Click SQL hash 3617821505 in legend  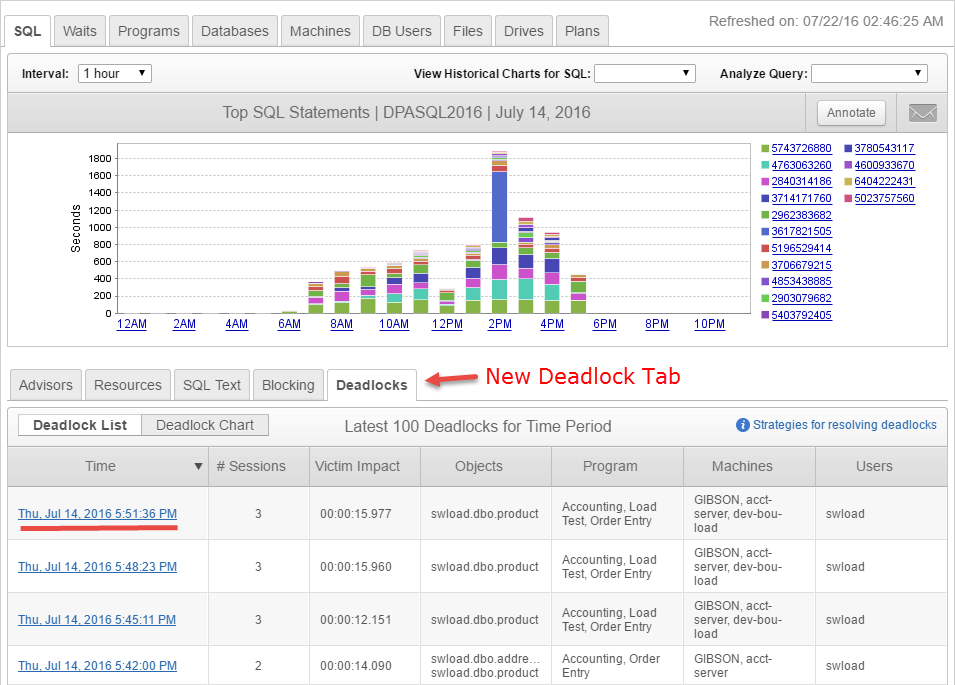click(x=801, y=232)
